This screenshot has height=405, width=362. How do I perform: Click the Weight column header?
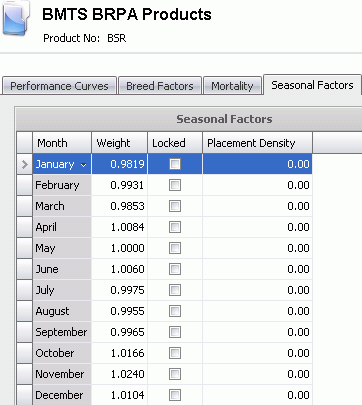[x=119, y=143]
